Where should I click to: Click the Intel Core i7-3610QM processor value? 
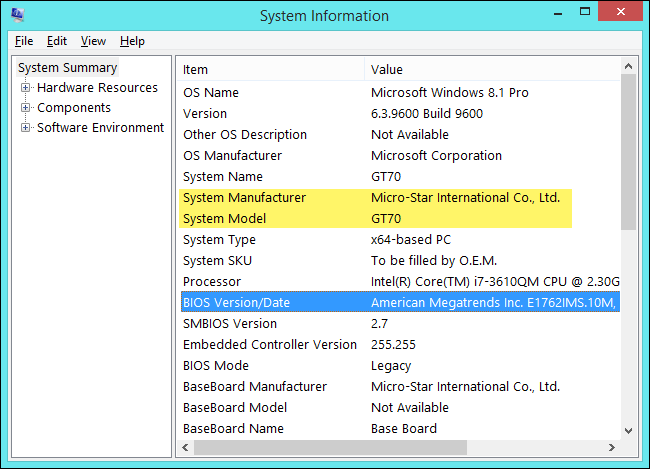[x=495, y=282]
